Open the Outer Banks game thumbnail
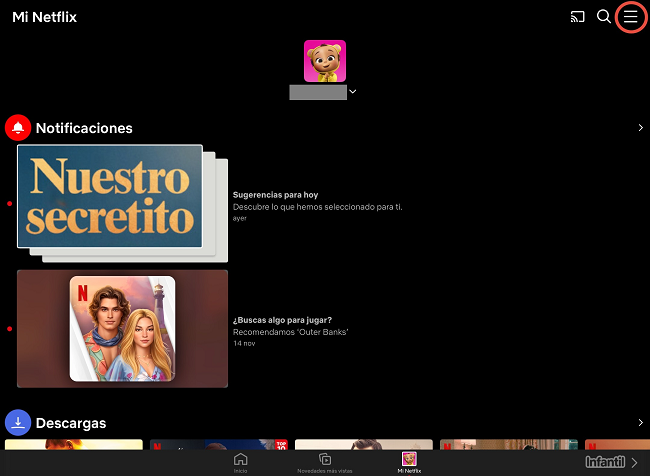 click(122, 329)
